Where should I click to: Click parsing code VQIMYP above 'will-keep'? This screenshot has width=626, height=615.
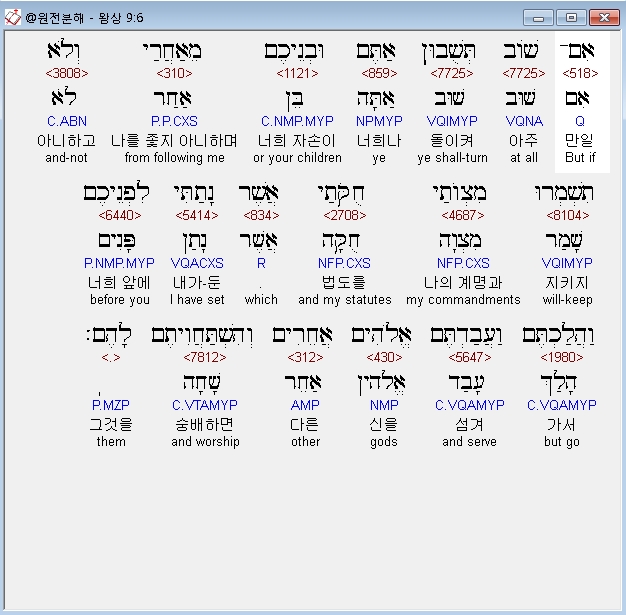567,263
